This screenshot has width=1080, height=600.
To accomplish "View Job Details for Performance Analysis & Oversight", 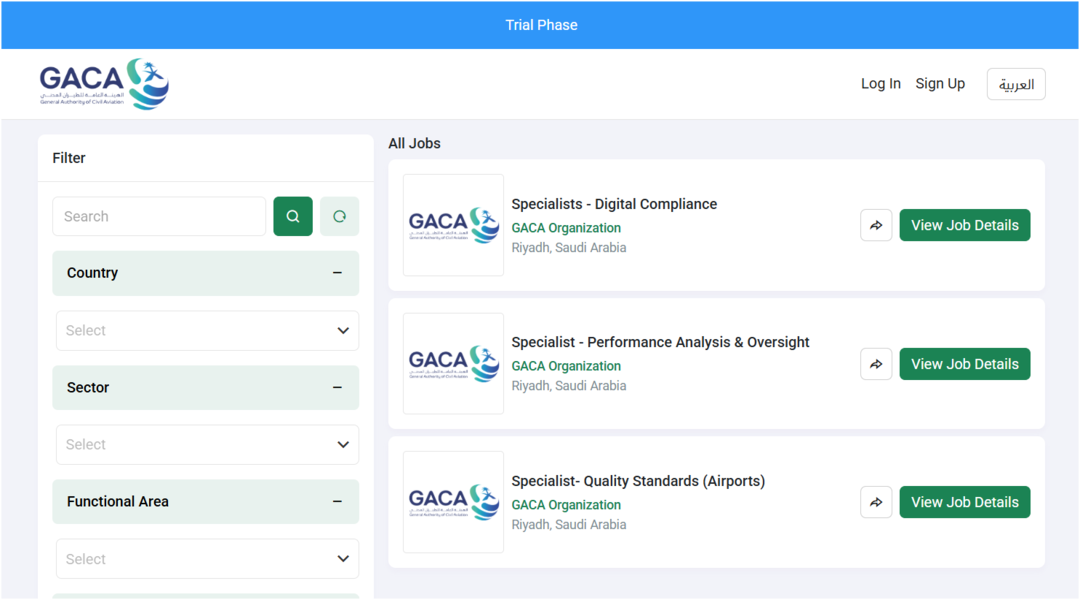I will click(965, 364).
